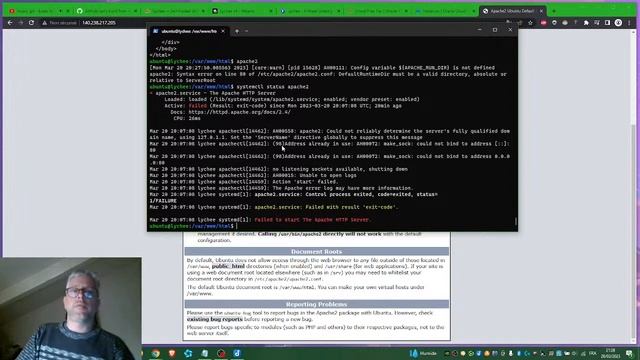640x360 pixels.
Task: Click the terminal scrollbar thumb
Action: (x=516, y=221)
